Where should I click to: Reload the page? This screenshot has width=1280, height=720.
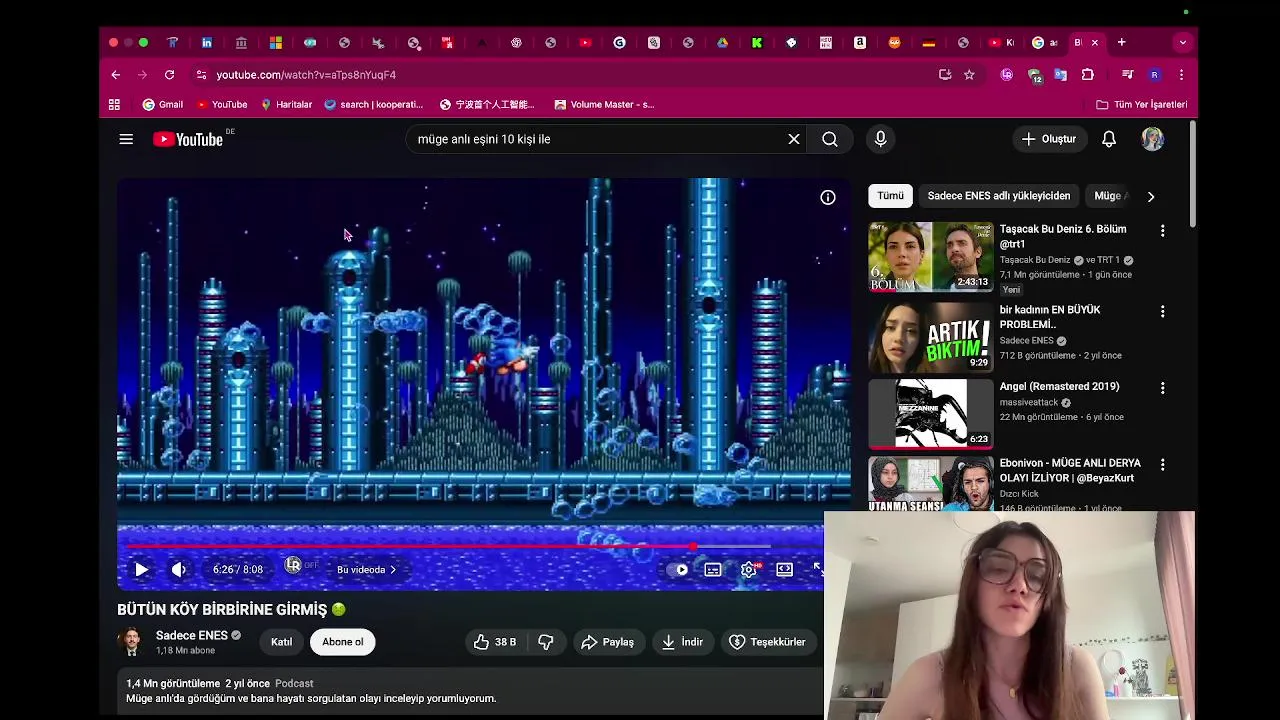(x=169, y=75)
